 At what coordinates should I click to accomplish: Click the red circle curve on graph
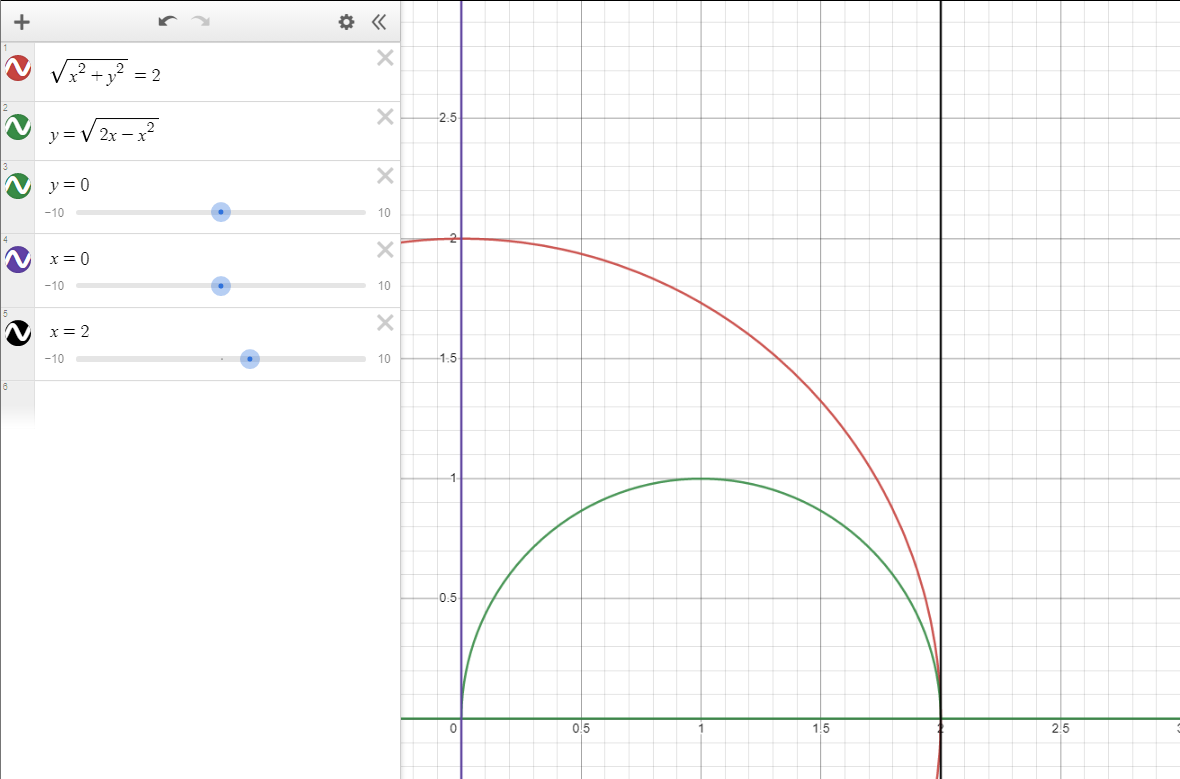[821, 399]
